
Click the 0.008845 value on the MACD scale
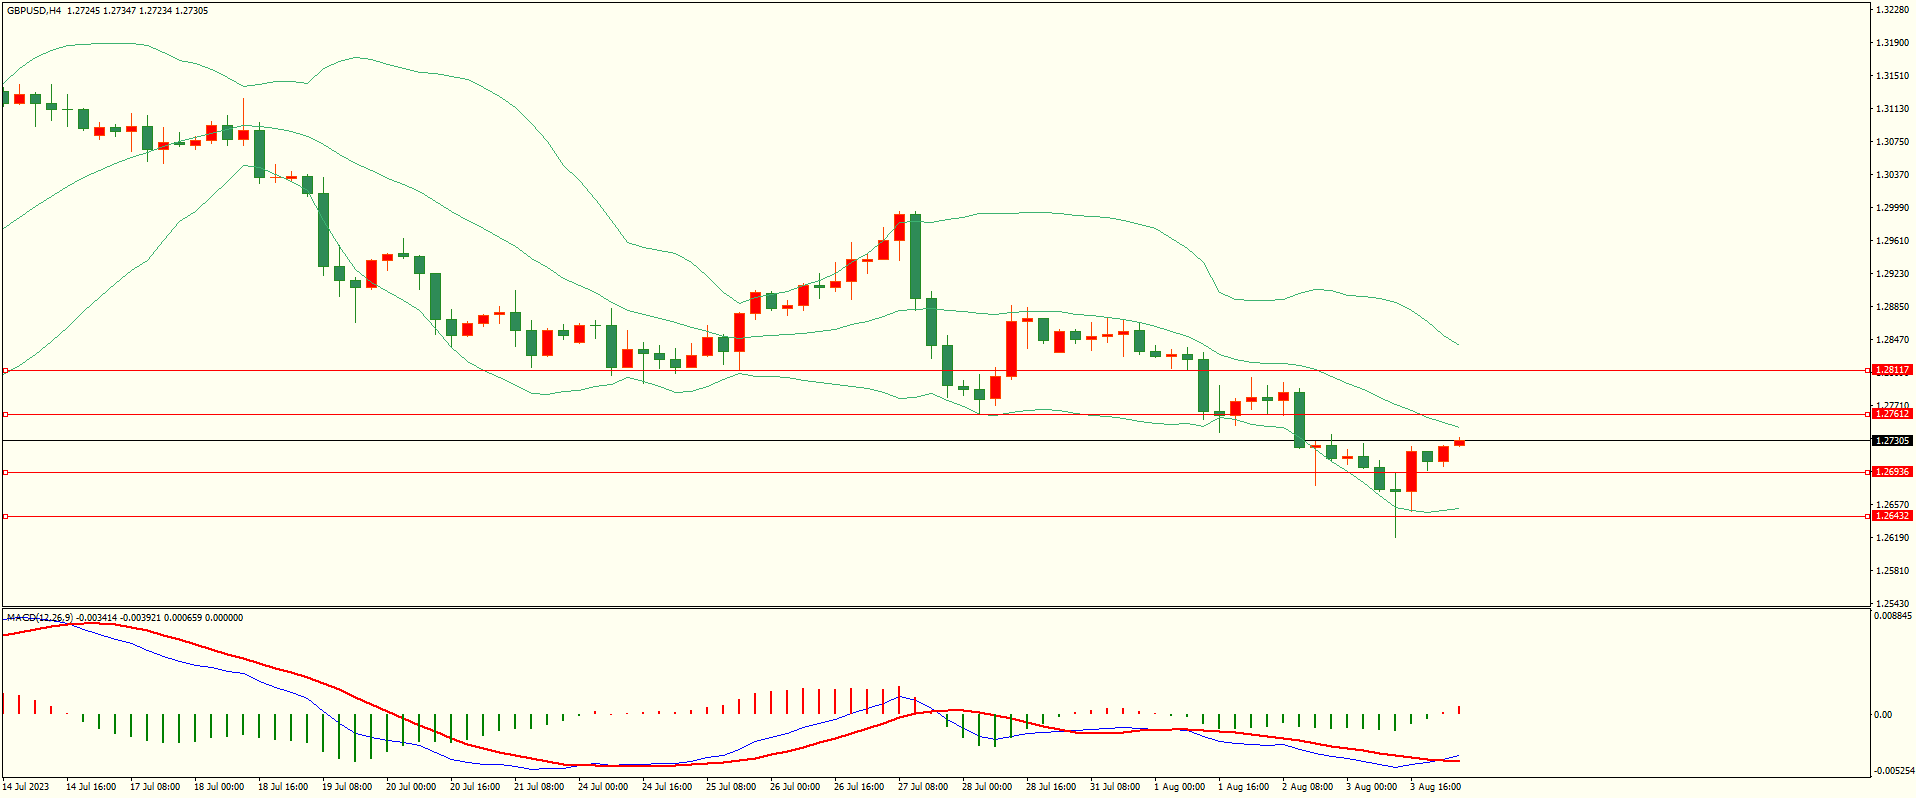coord(1892,616)
